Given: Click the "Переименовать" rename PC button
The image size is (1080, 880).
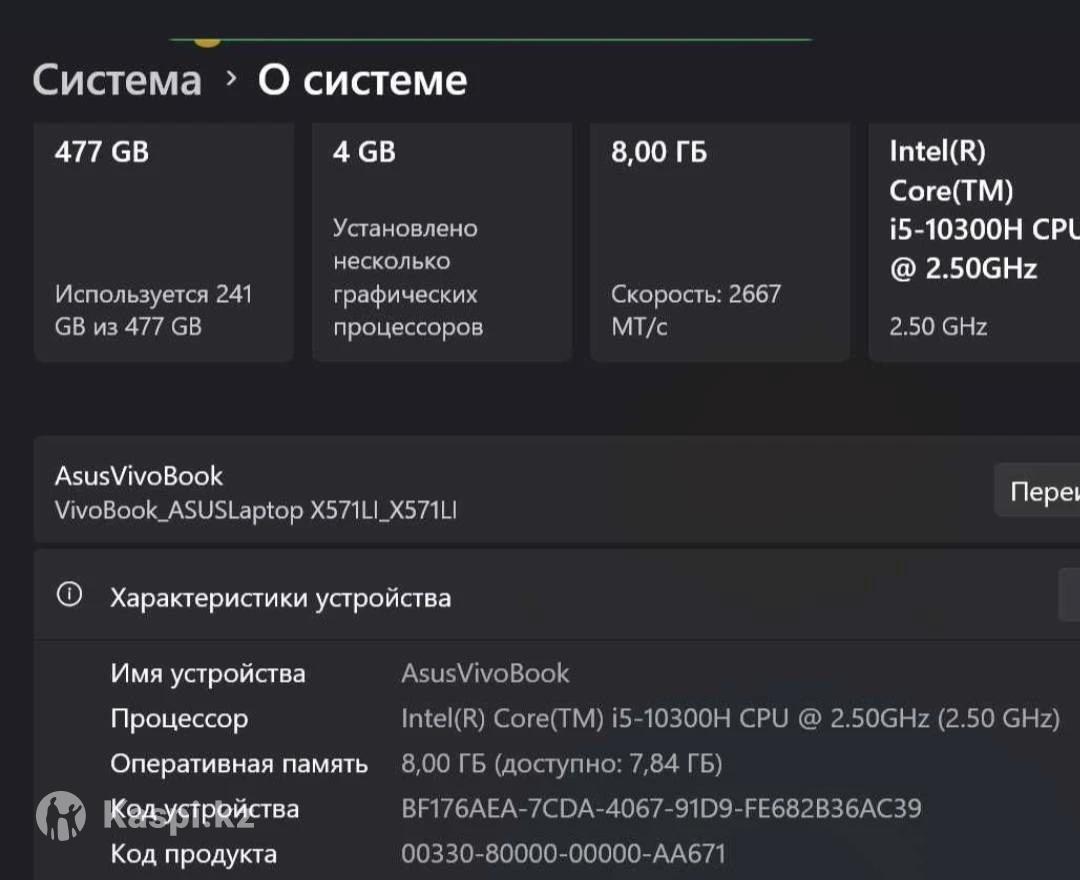Looking at the screenshot, I should point(1040,491).
